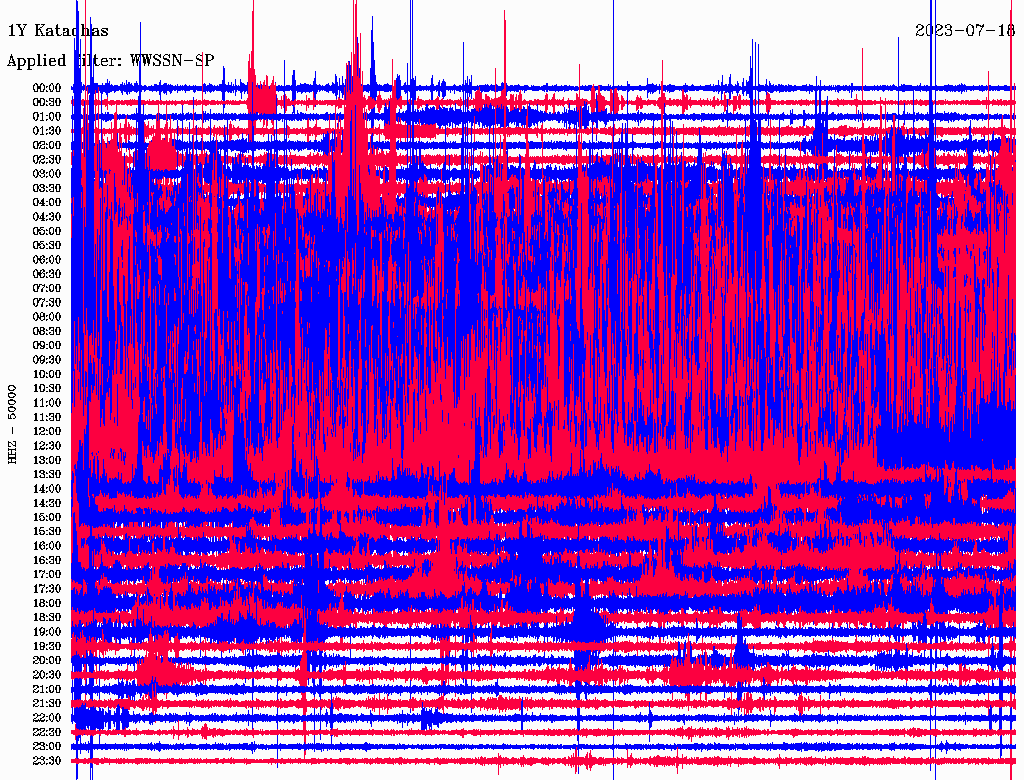Click the 04:30 time label
The height and width of the screenshot is (780, 1024).
47,217
